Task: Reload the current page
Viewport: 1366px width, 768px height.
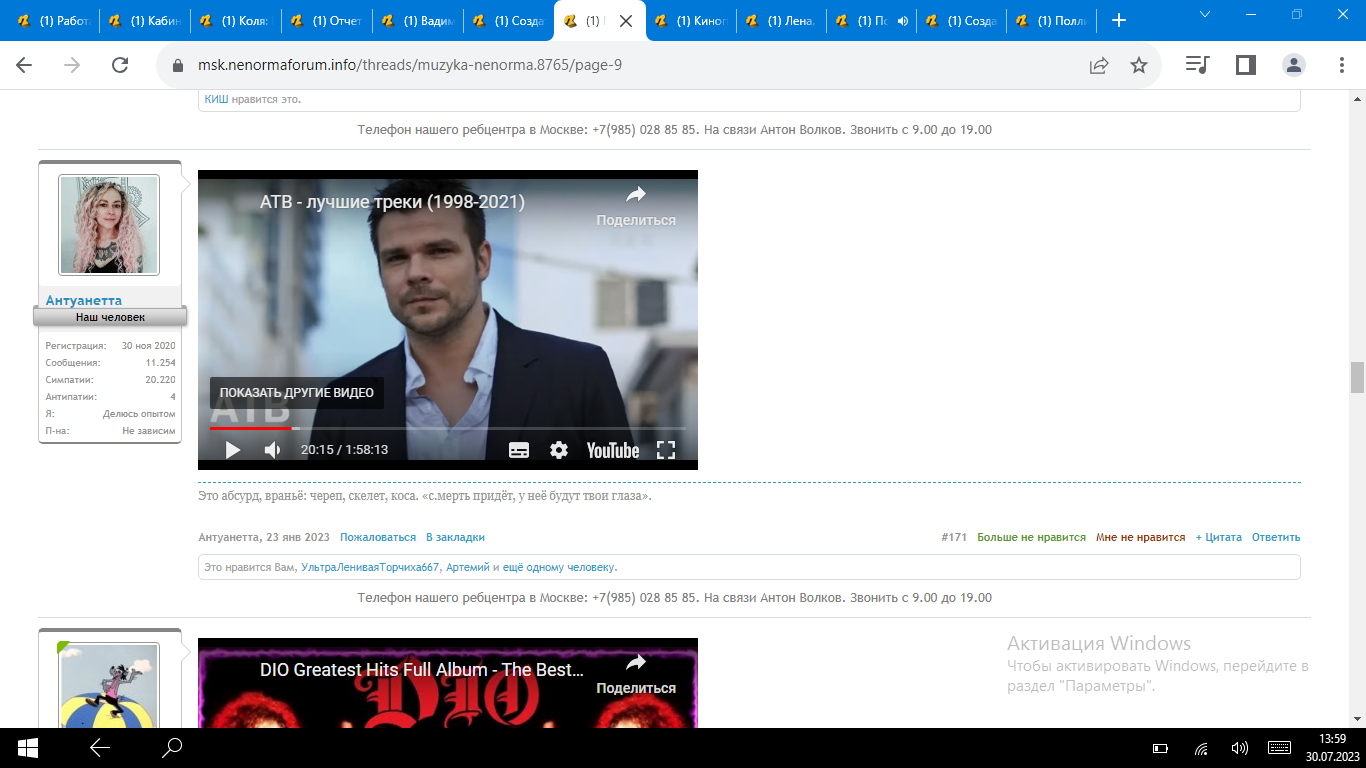Action: [120, 65]
